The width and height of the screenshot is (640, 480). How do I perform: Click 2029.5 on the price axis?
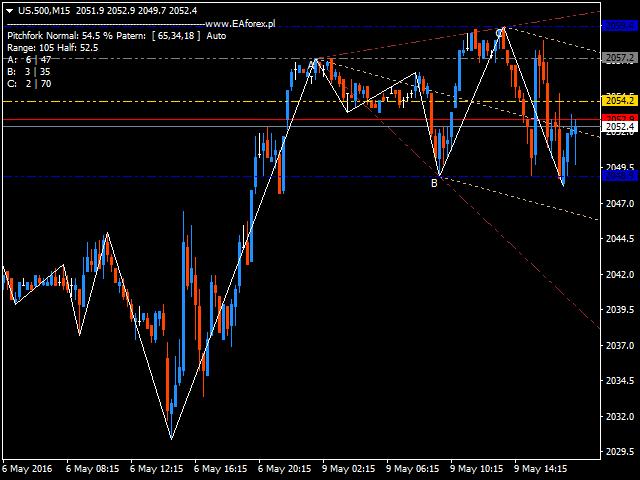click(x=620, y=452)
